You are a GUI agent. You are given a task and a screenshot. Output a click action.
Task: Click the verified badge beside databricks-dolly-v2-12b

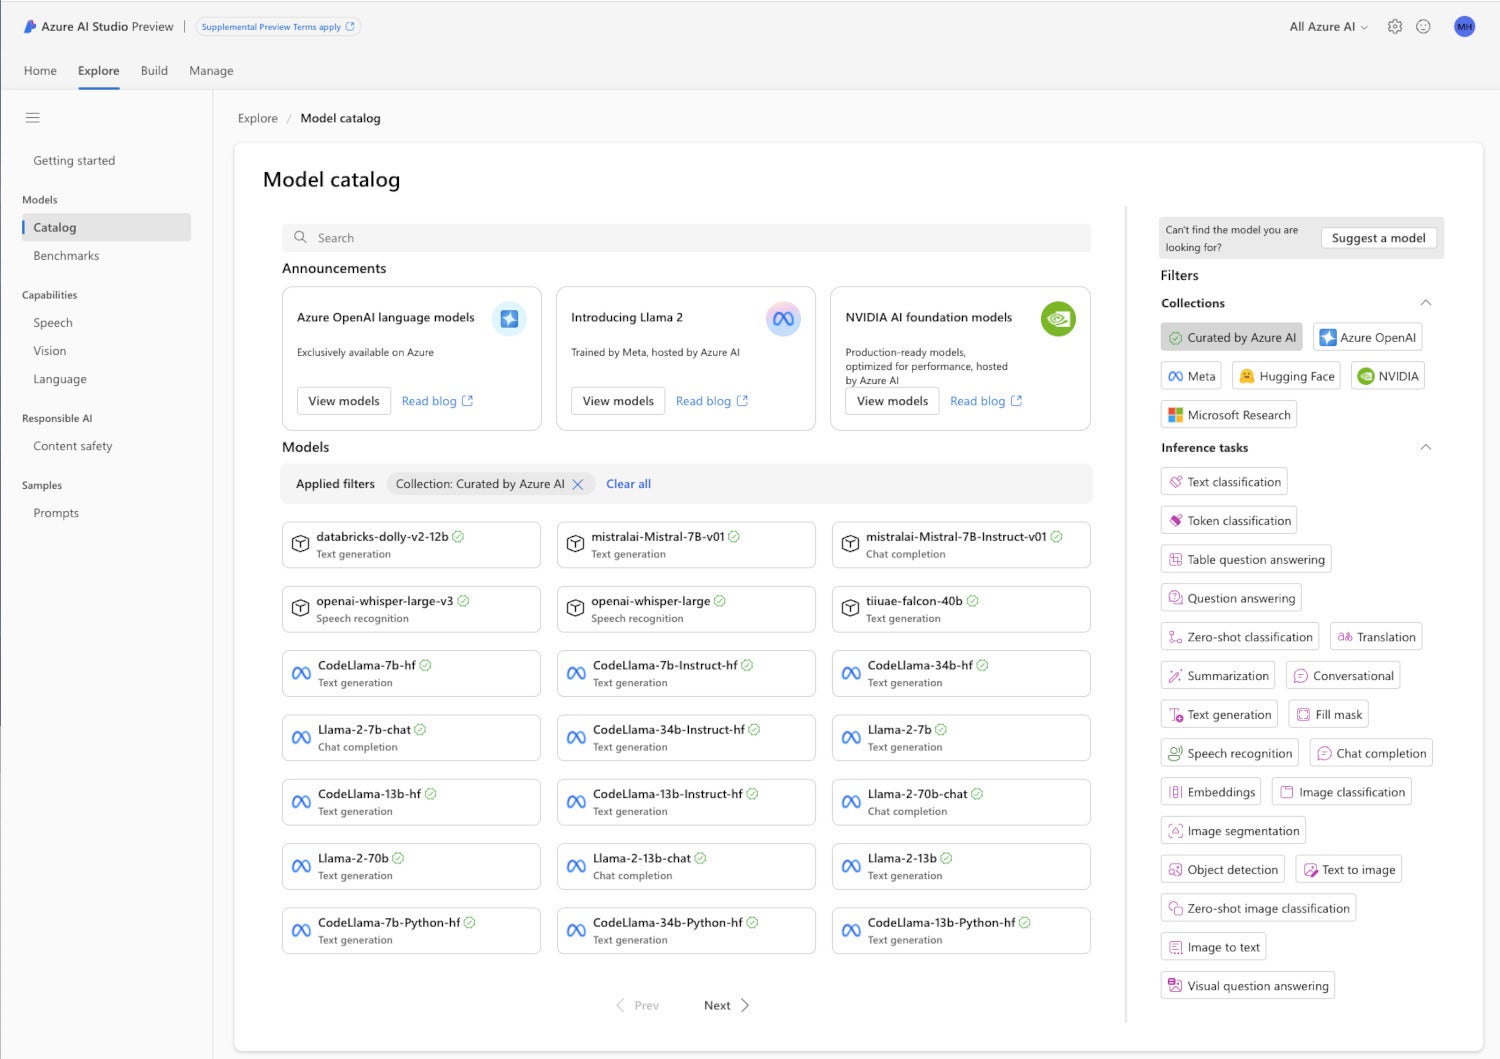(458, 537)
